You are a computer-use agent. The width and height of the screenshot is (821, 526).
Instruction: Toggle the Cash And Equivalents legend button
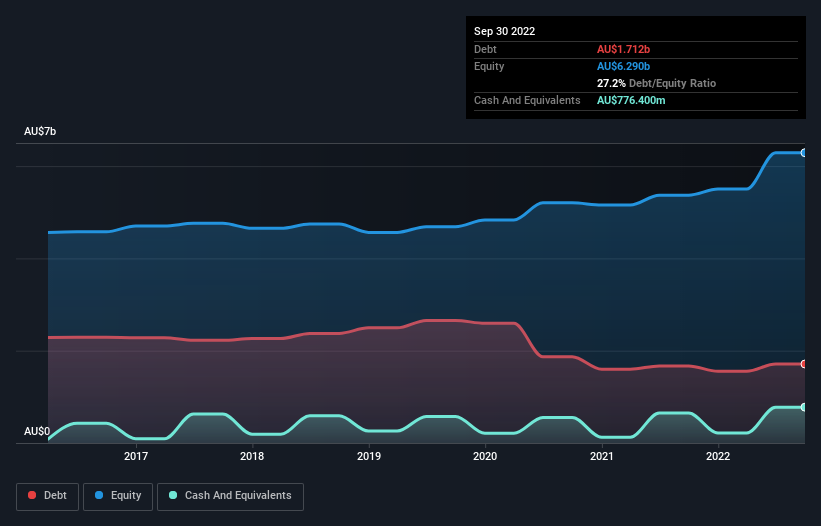click(x=230, y=496)
